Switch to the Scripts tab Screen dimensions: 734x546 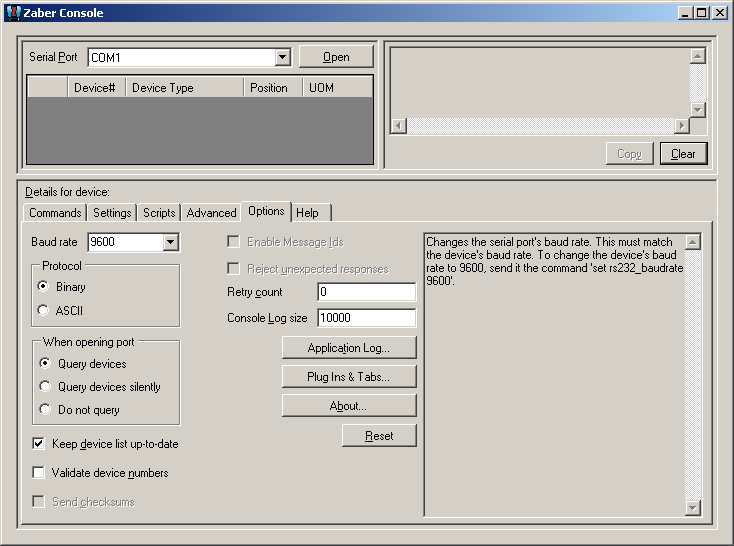point(159,213)
